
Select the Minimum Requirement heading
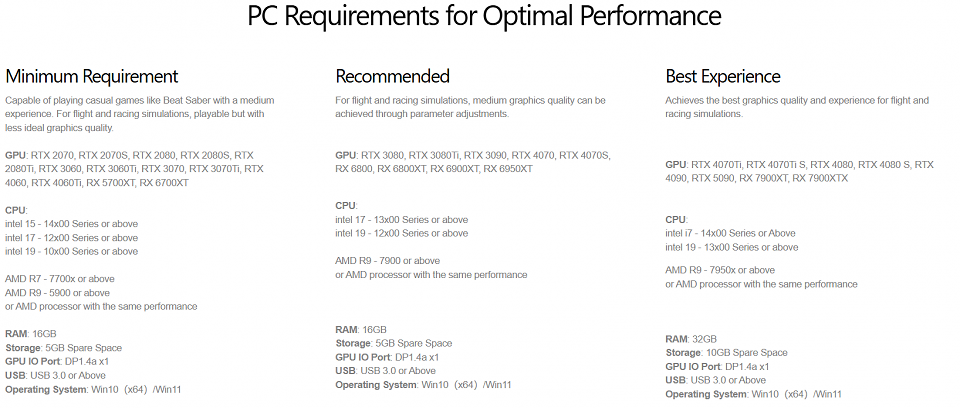click(x=92, y=77)
